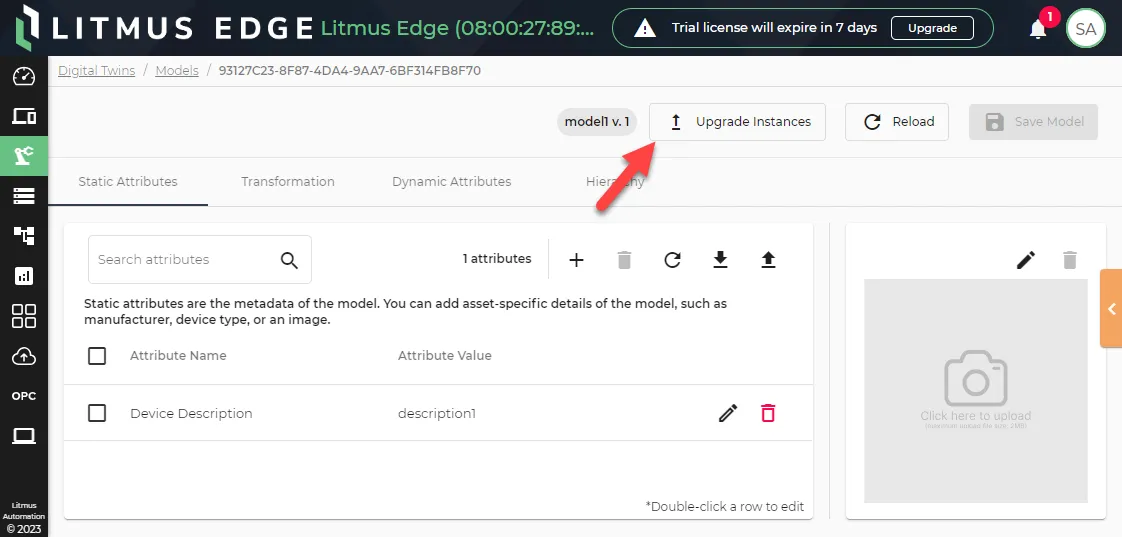Download attributes using the download arrow icon

[721, 260]
